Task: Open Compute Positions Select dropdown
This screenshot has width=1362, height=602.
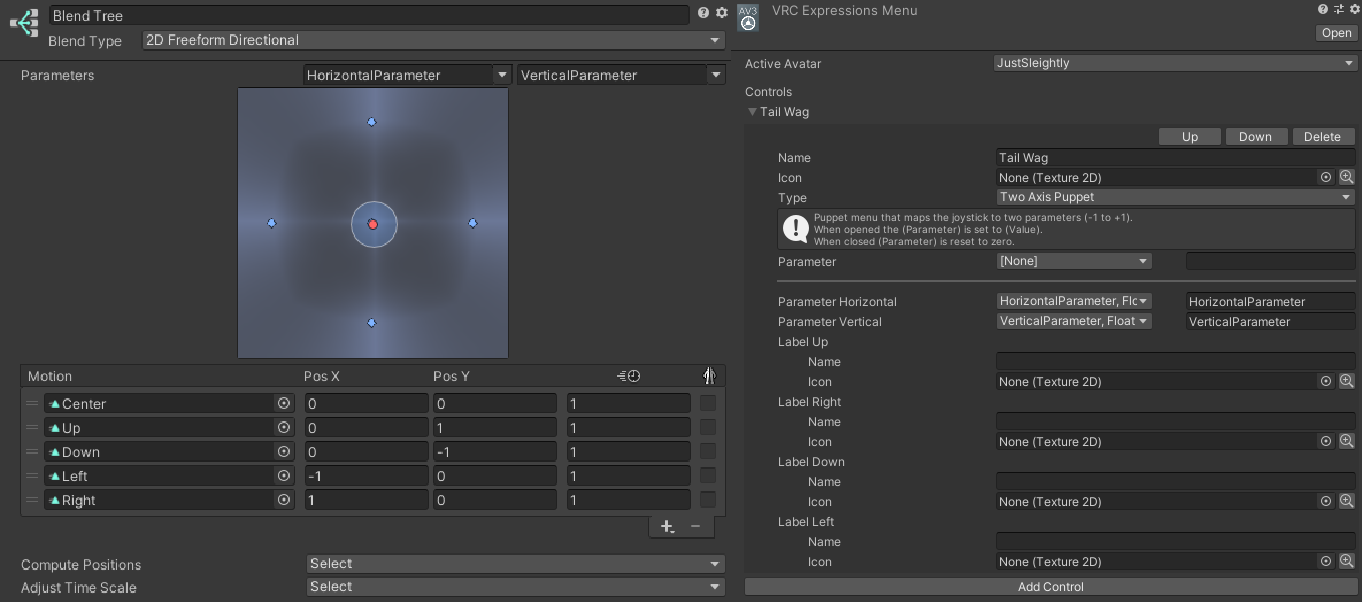Action: (x=515, y=563)
